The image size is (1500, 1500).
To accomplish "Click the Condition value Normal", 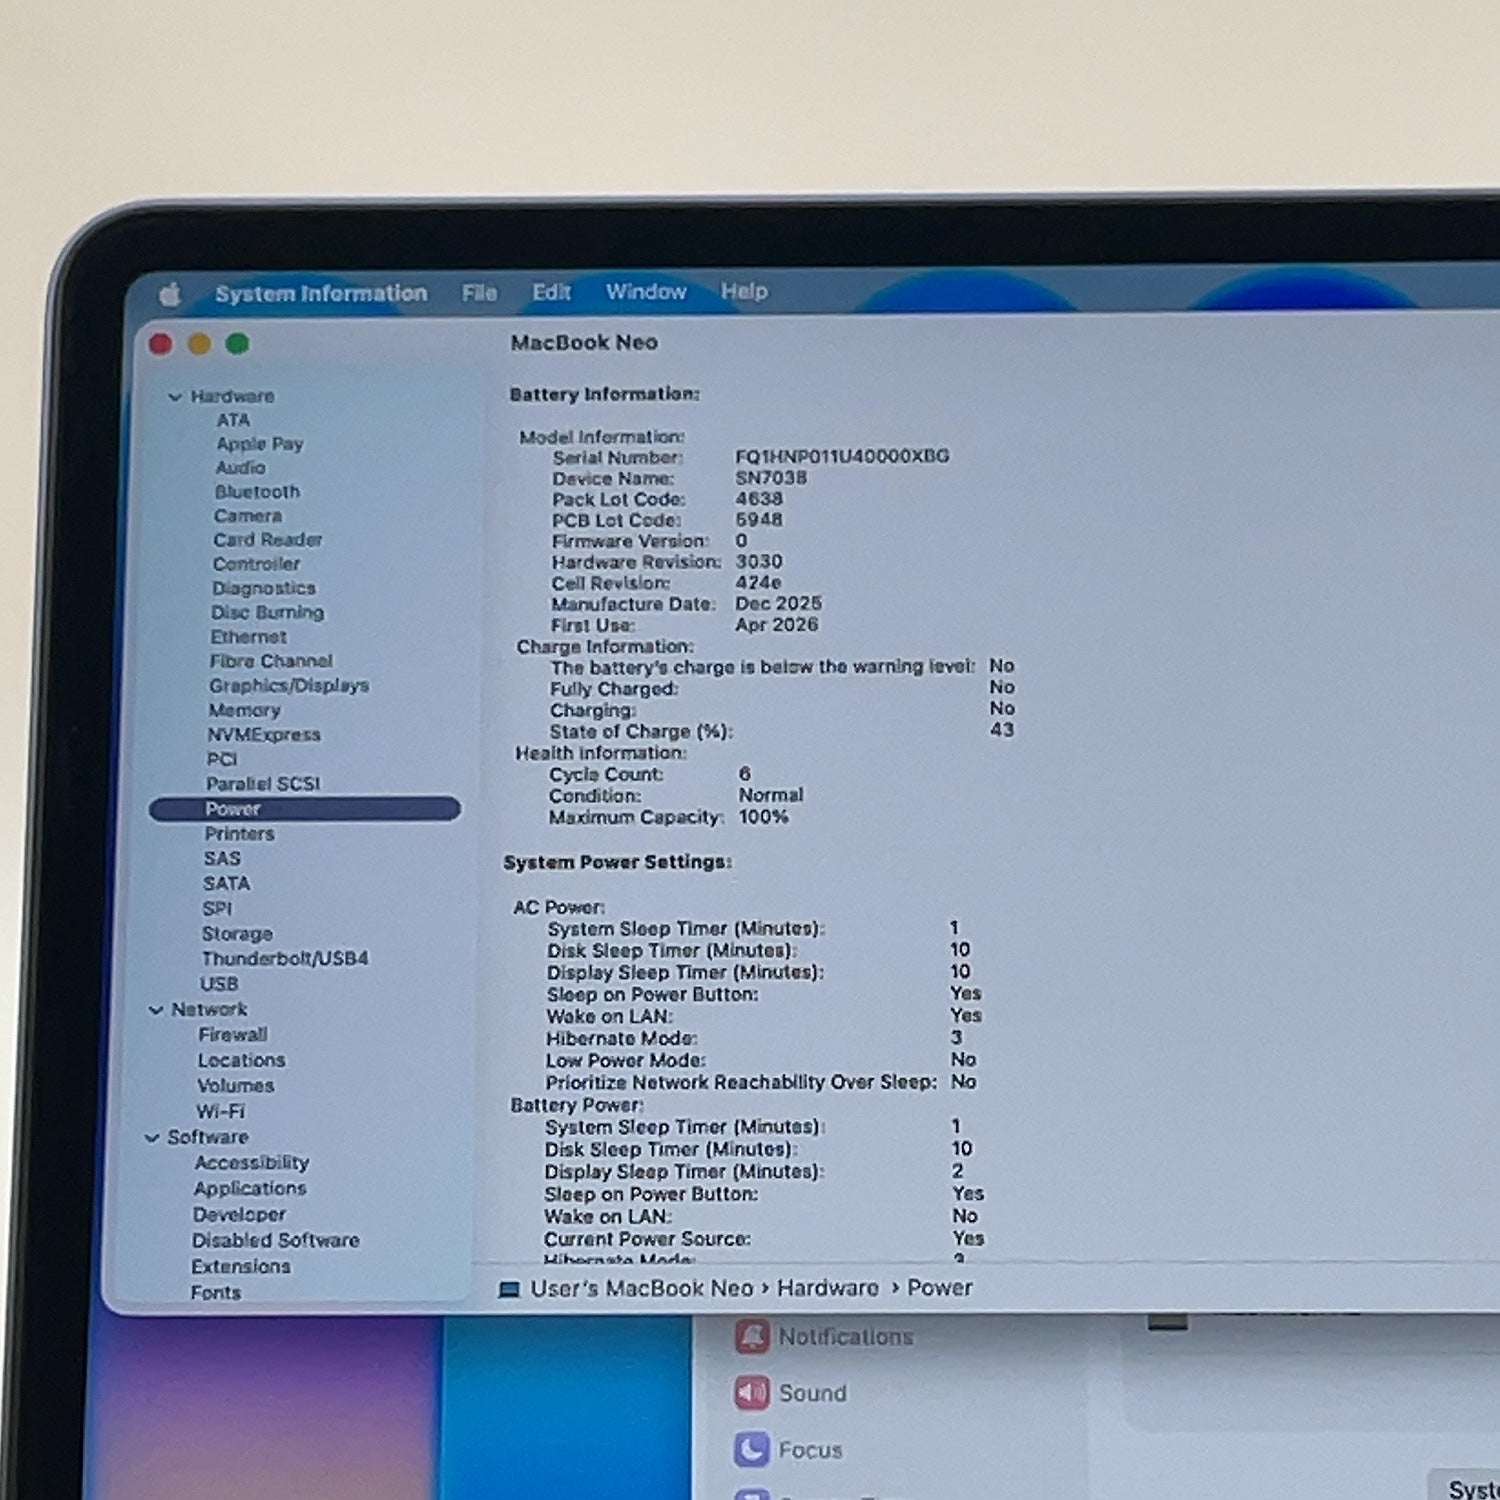I will tap(771, 796).
